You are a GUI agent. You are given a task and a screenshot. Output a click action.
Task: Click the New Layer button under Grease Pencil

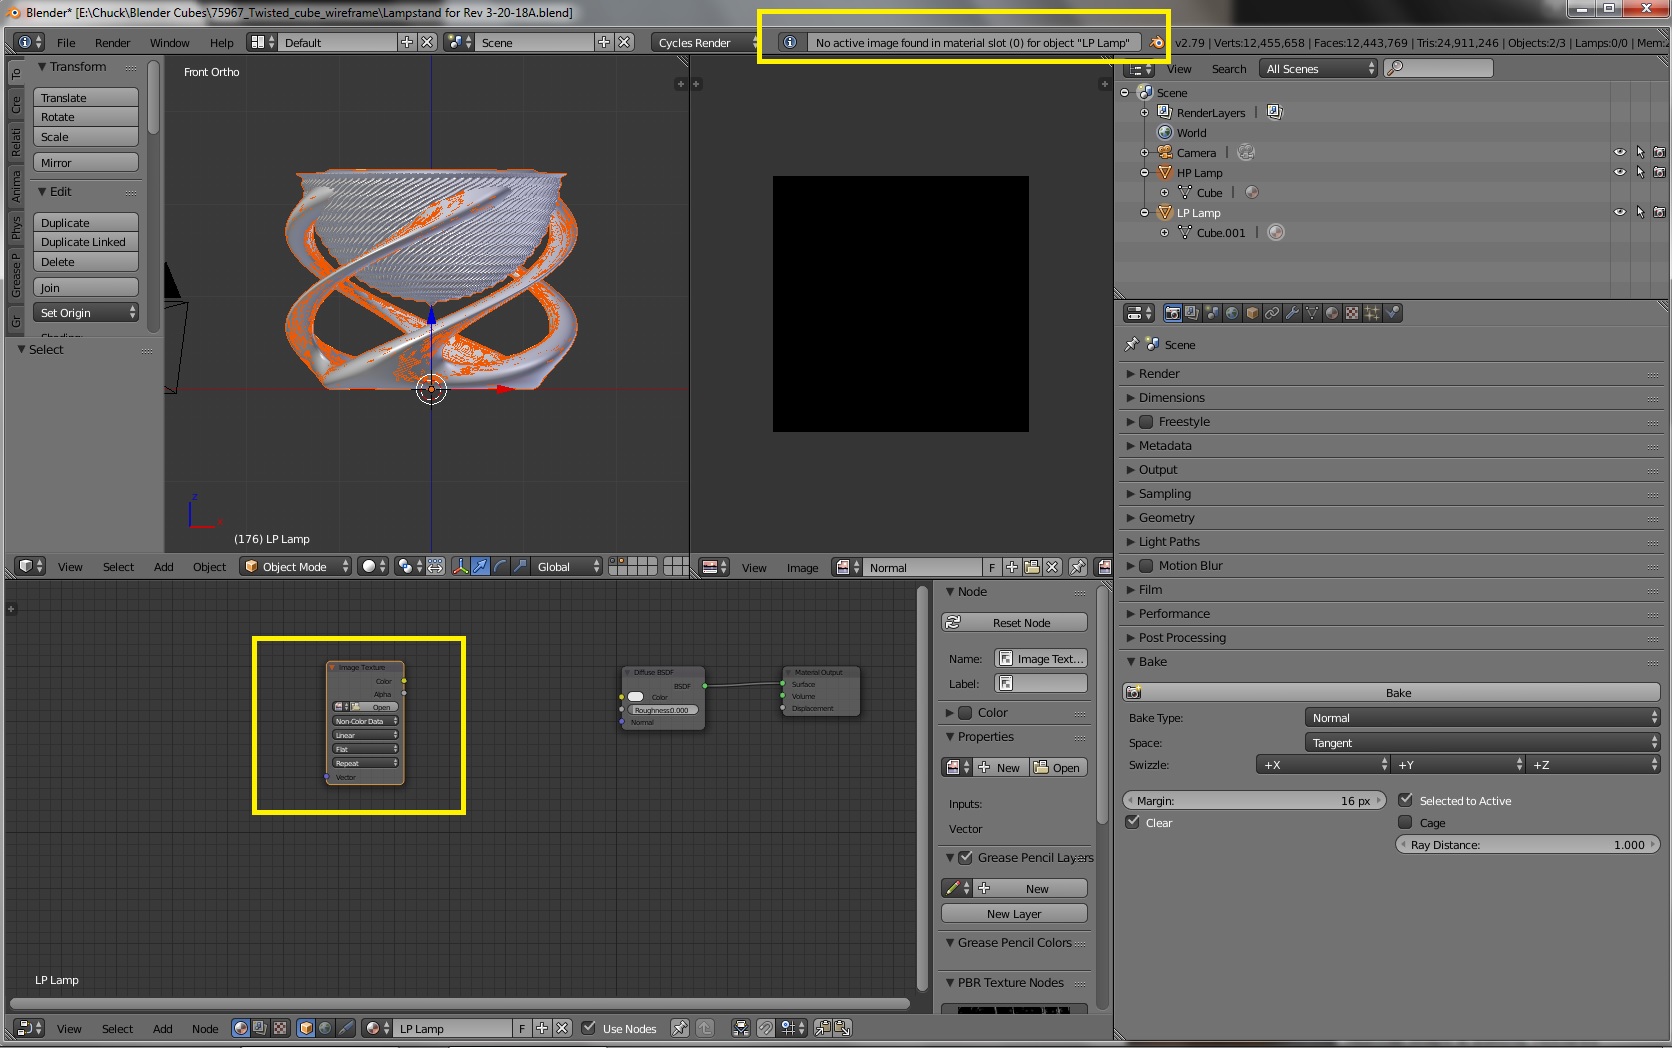click(x=1013, y=913)
